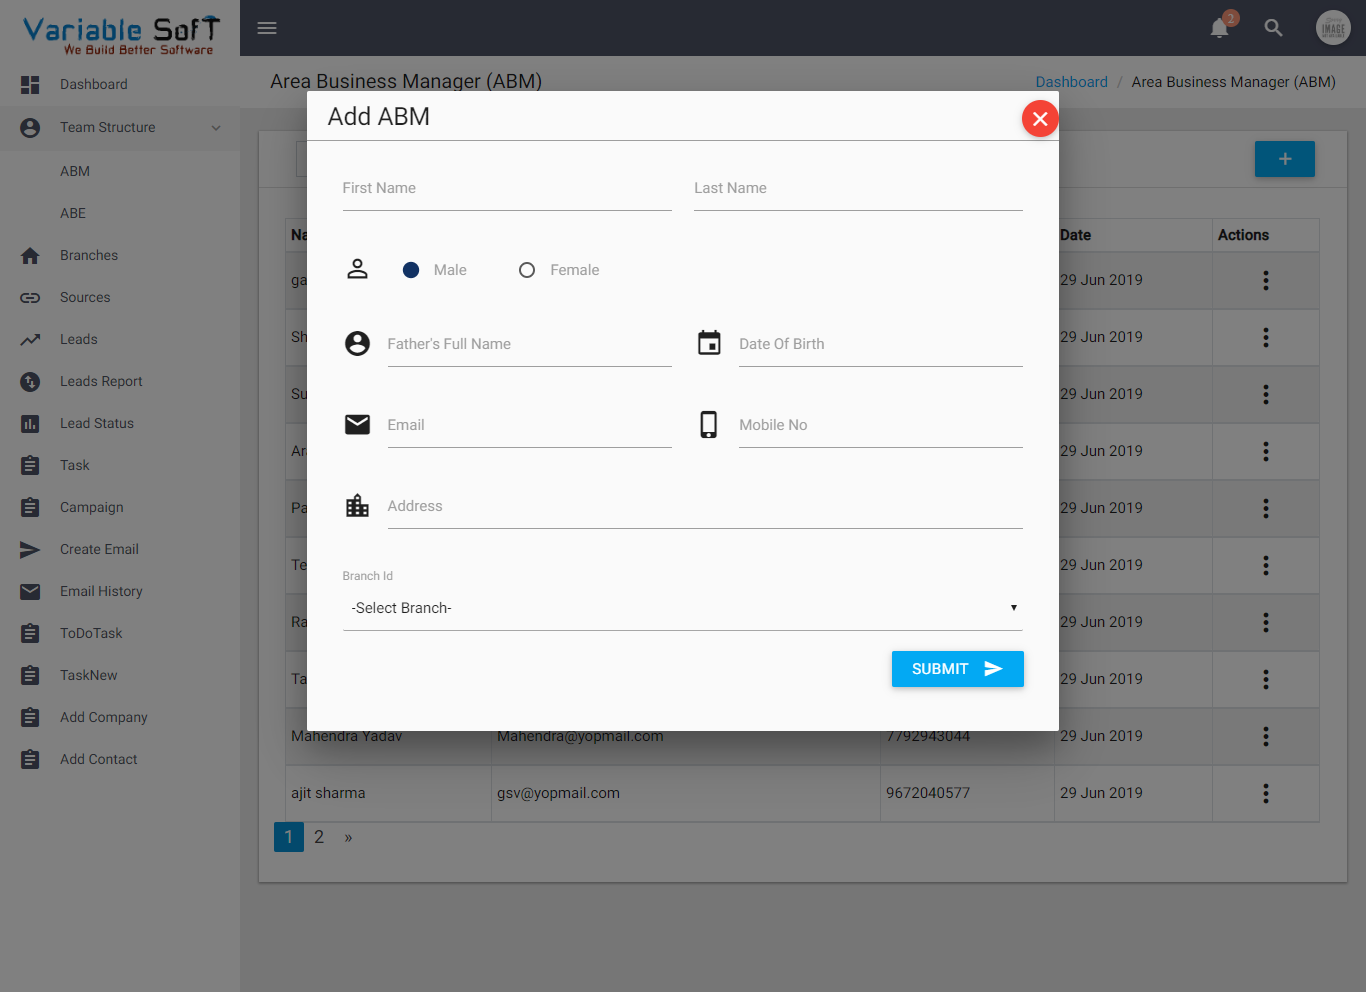Open the Add Contact menu item
This screenshot has height=992, width=1366.
click(x=98, y=759)
